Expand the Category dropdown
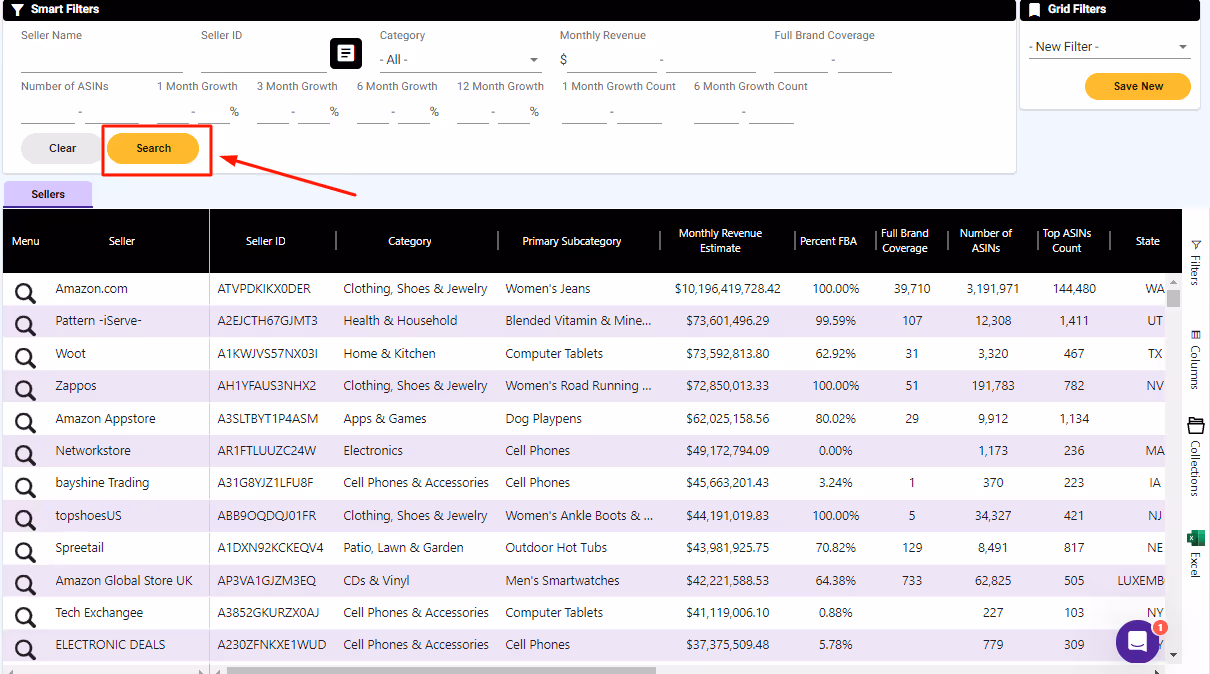 click(461, 60)
